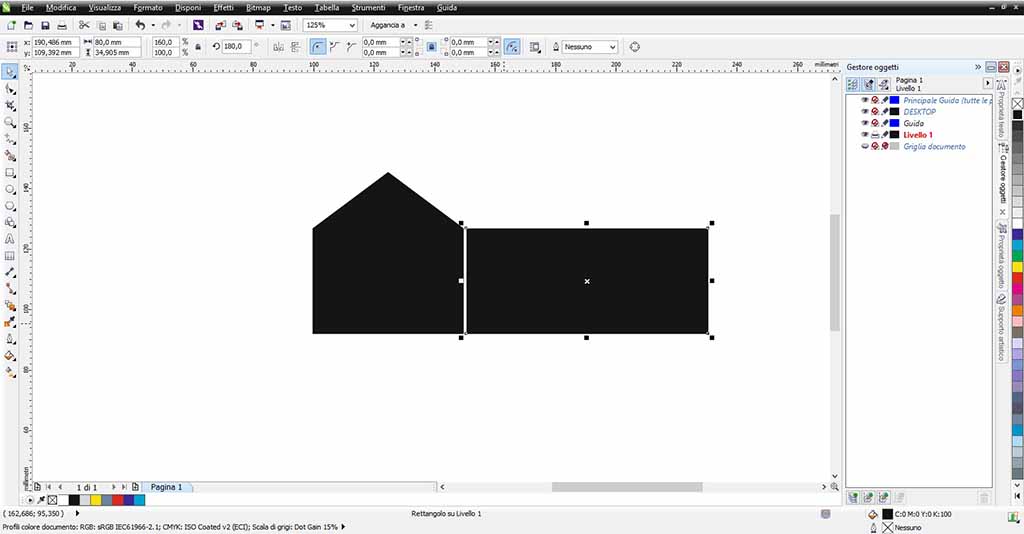Image resolution: width=1024 pixels, height=534 pixels.
Task: Select the Pagina 1 page tab
Action: tap(167, 487)
